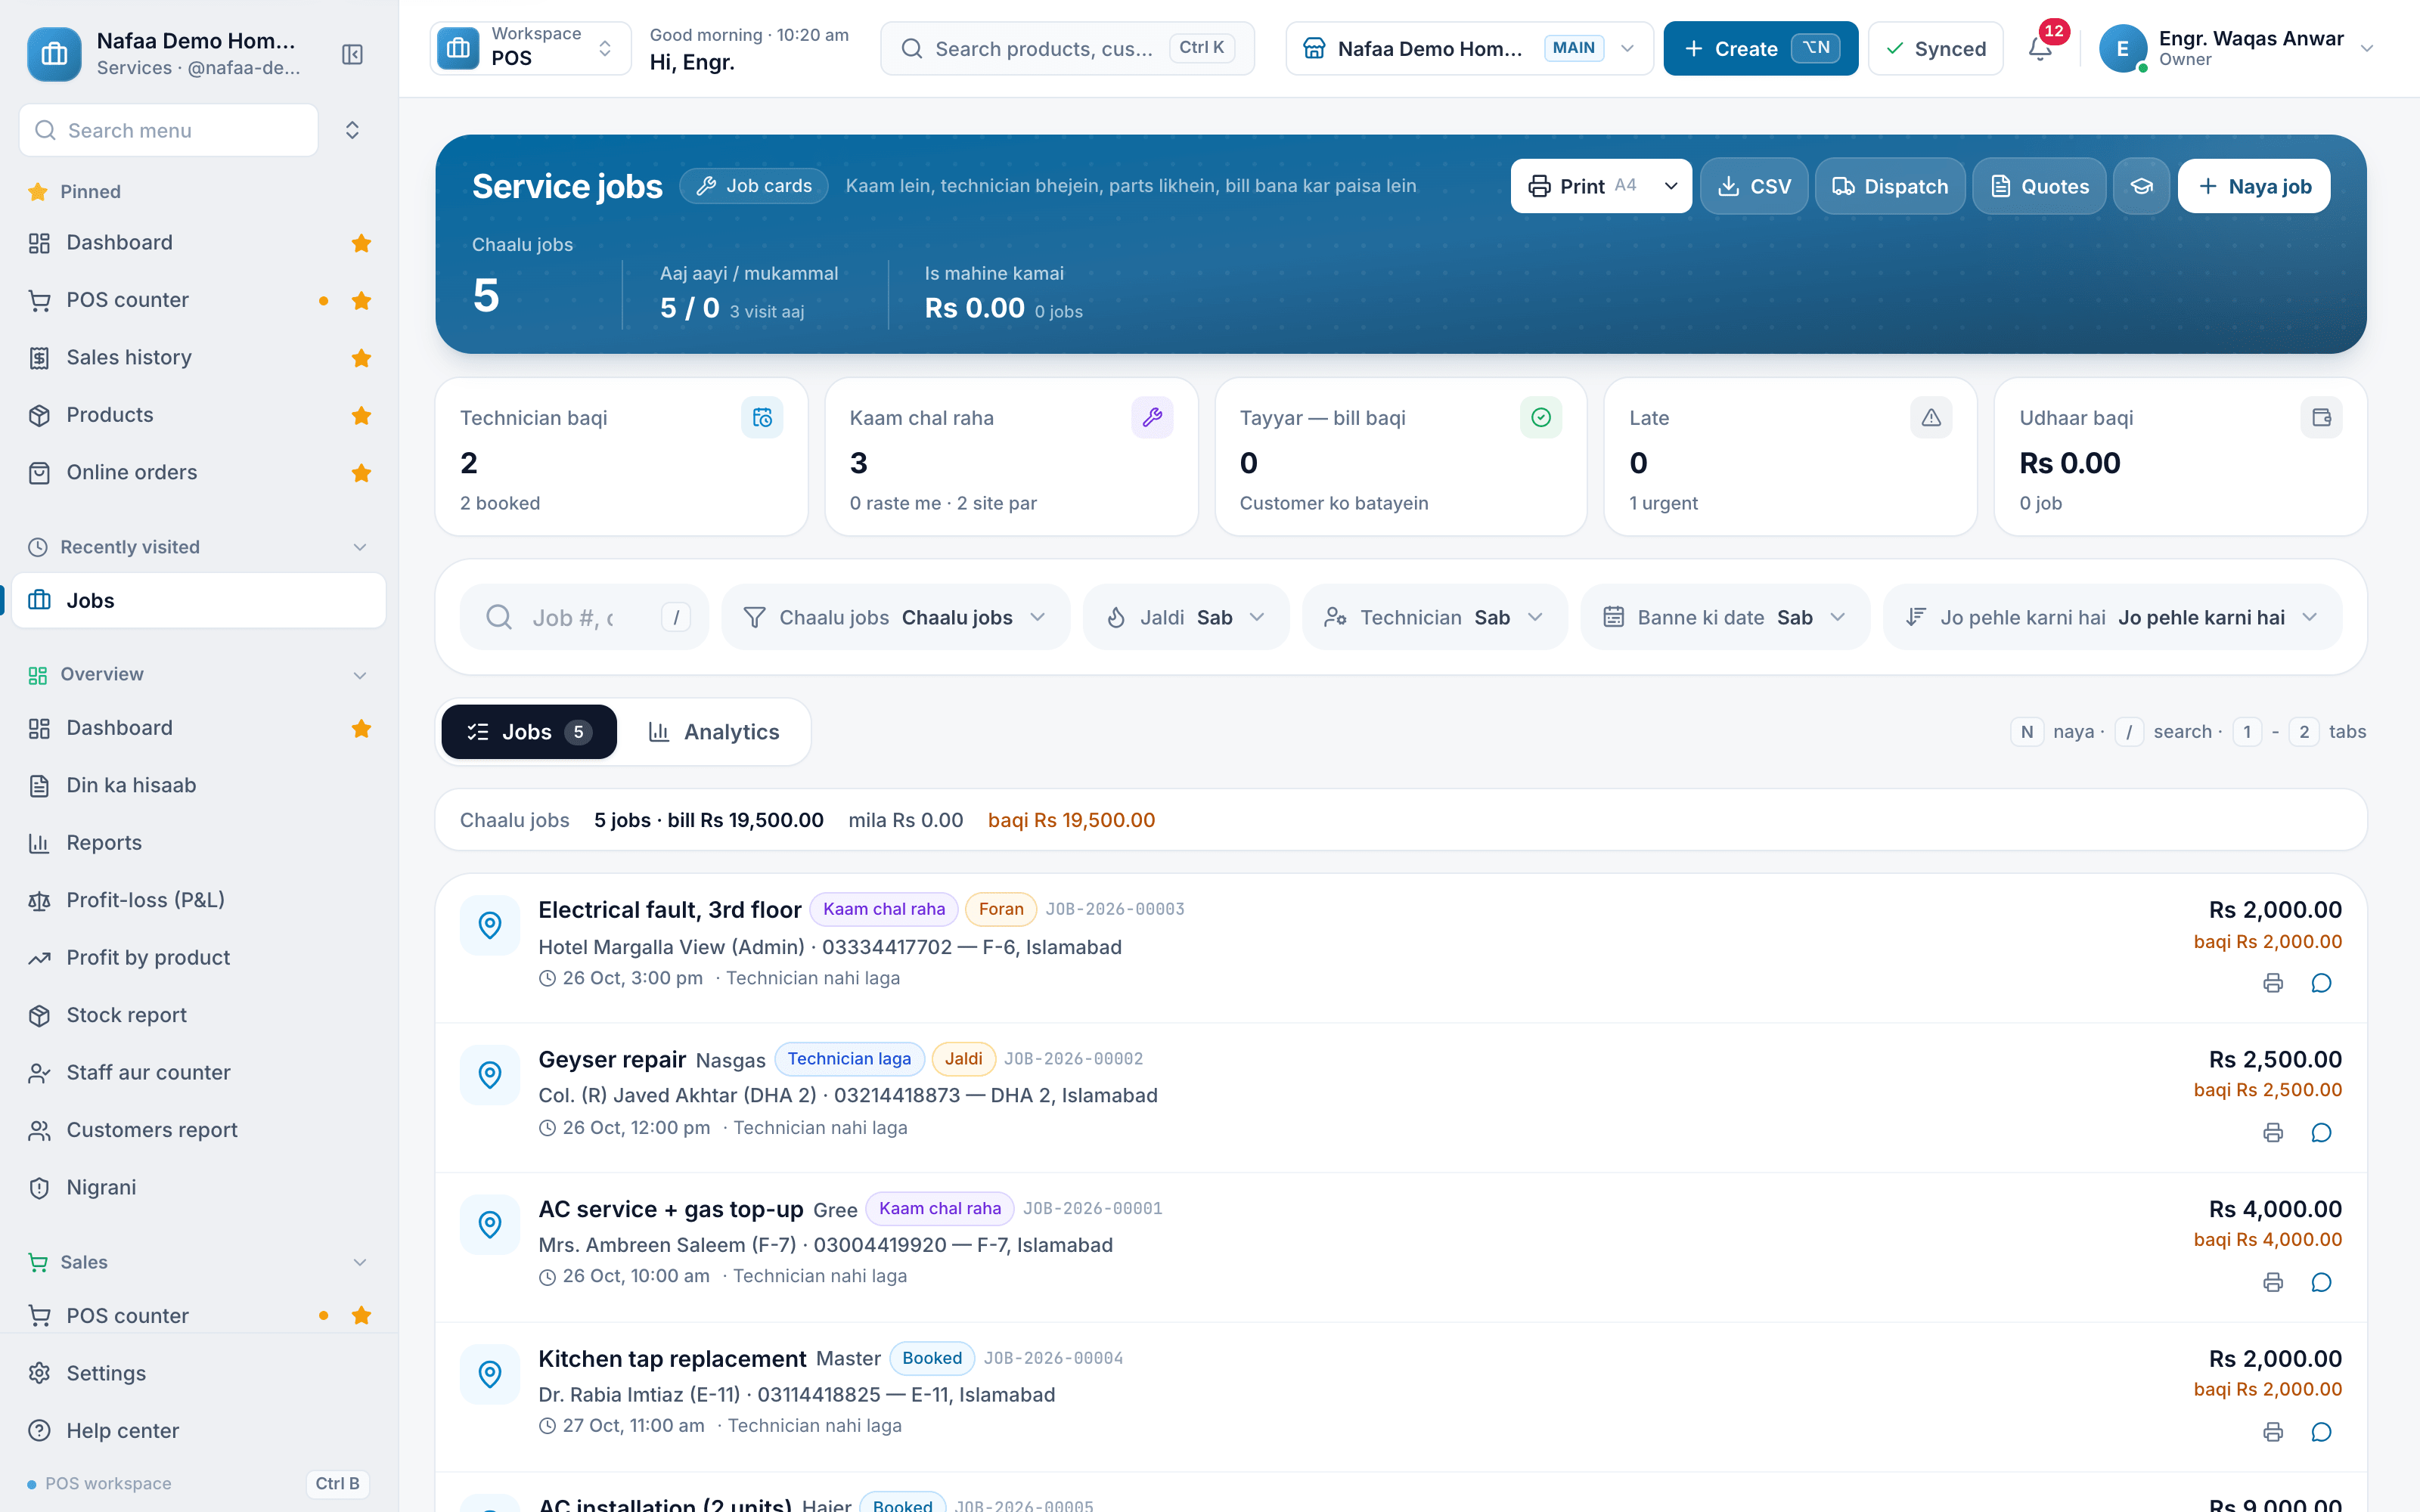Viewport: 2420px width, 1512px height.
Task: Click Kaam chal raha wrench icon
Action: 1152,417
